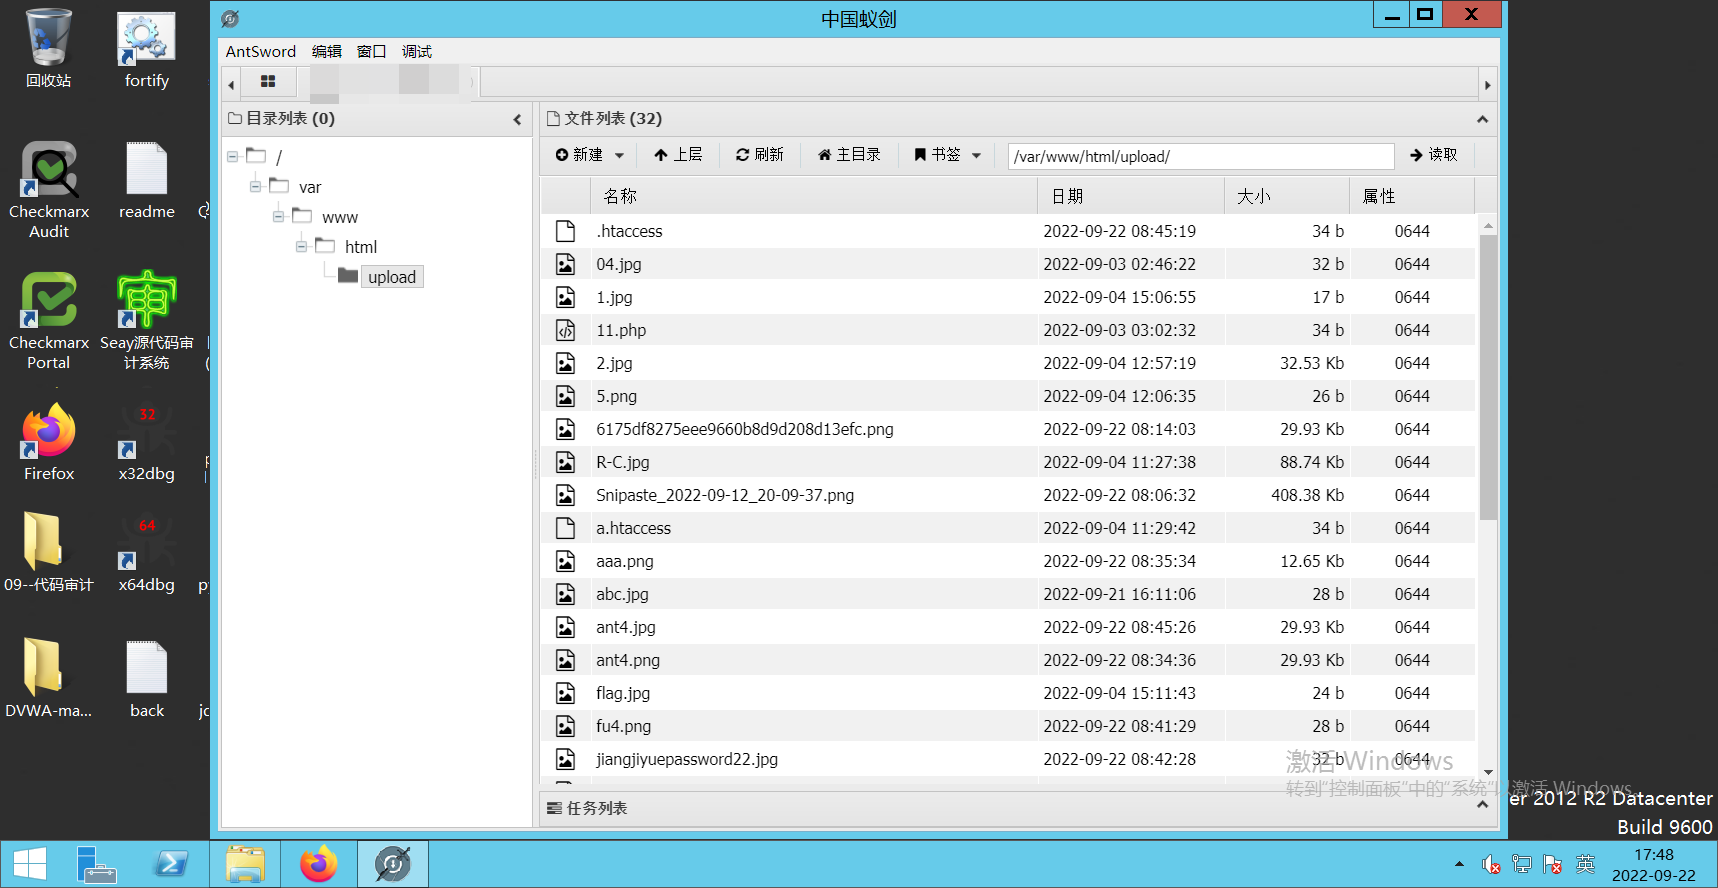Click the grid home tab icon
This screenshot has height=888, width=1718.
[x=268, y=82]
